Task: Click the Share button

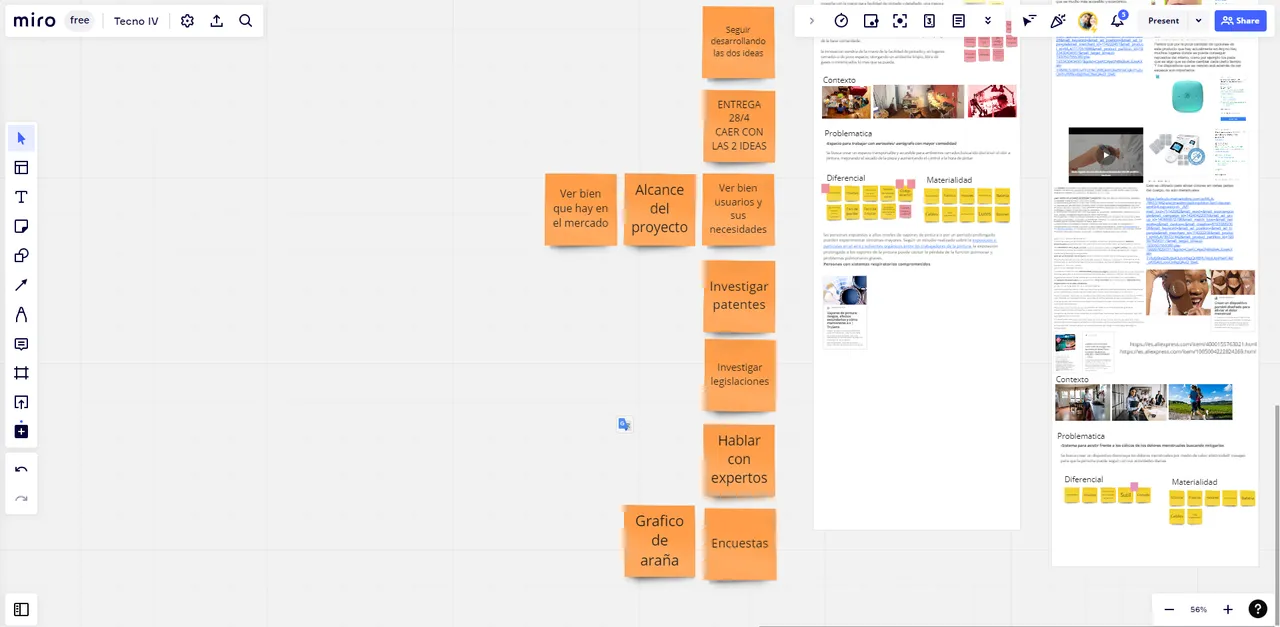Action: click(1240, 21)
